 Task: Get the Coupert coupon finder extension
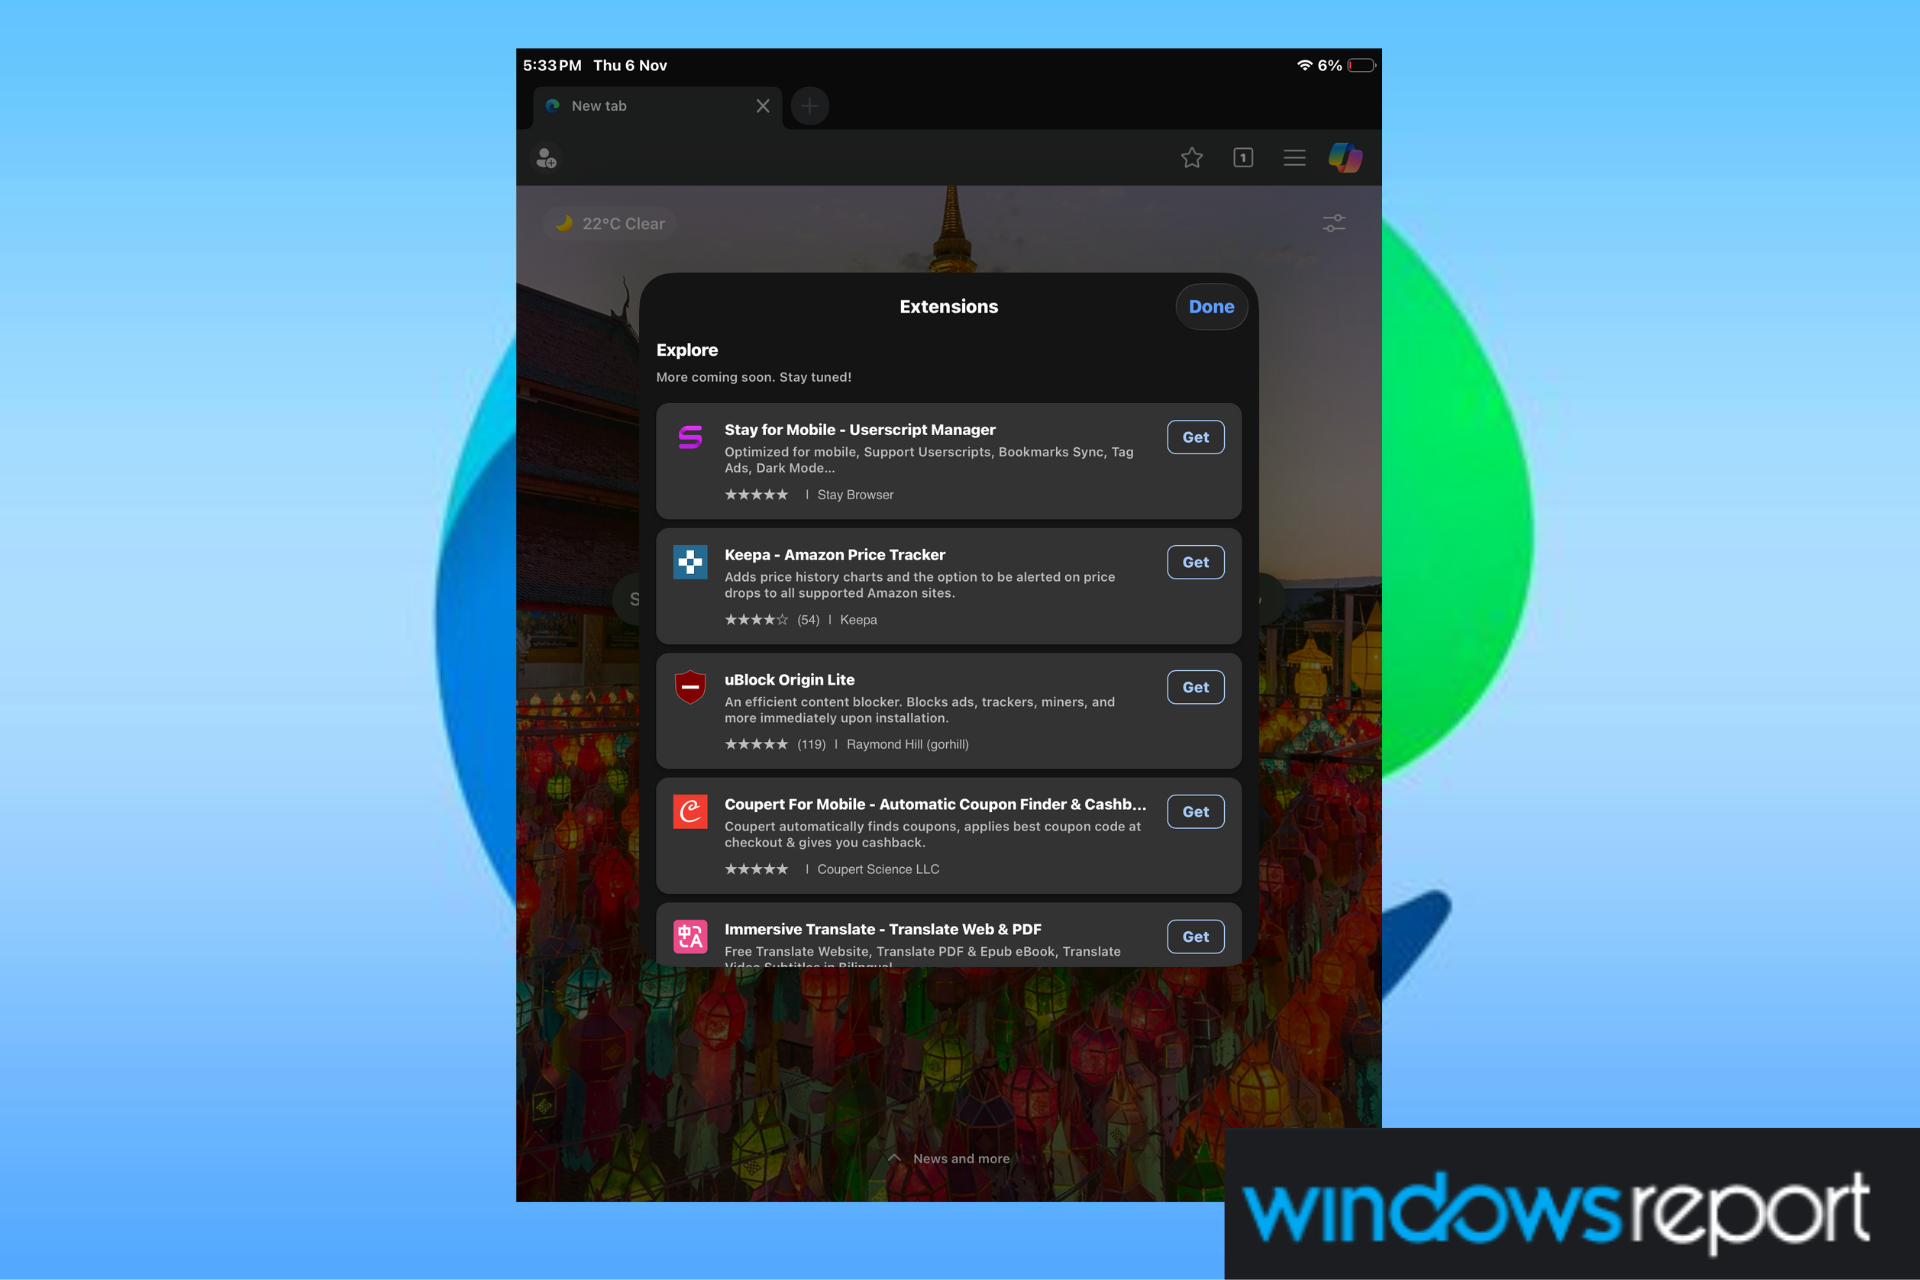pyautogui.click(x=1194, y=812)
